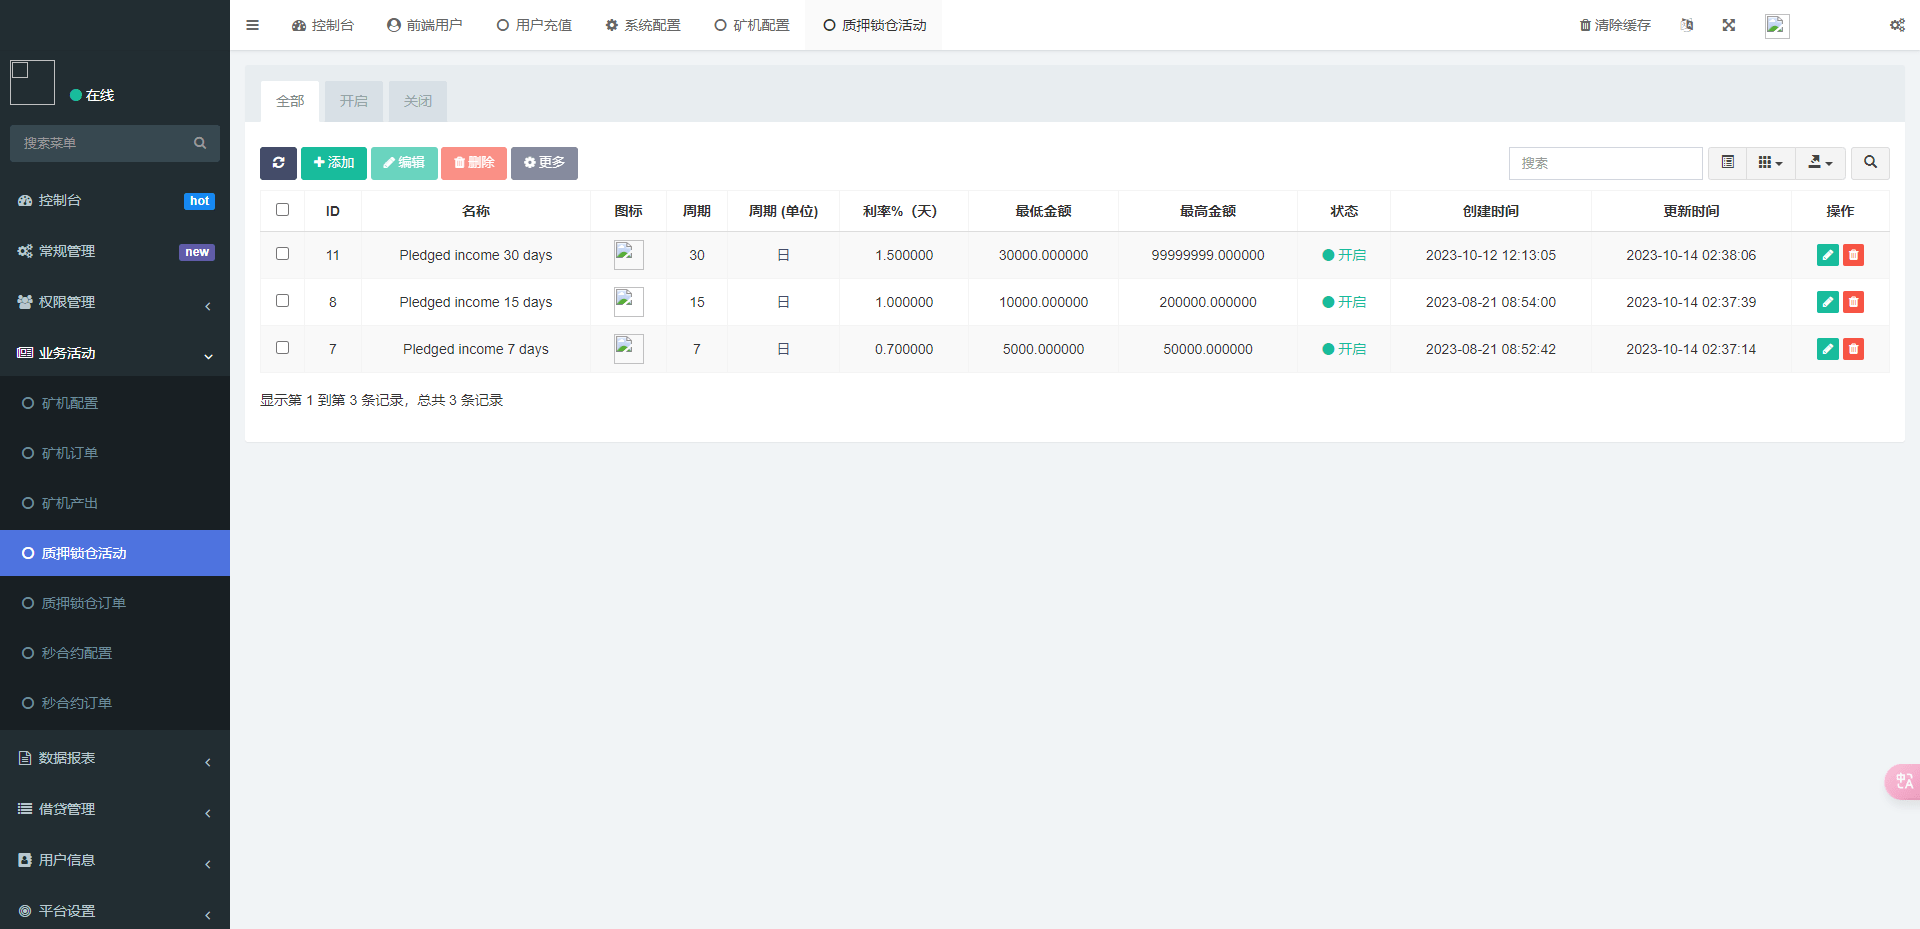This screenshot has width=1920, height=929.
Task: Toggle the table card view icon
Action: click(1727, 163)
